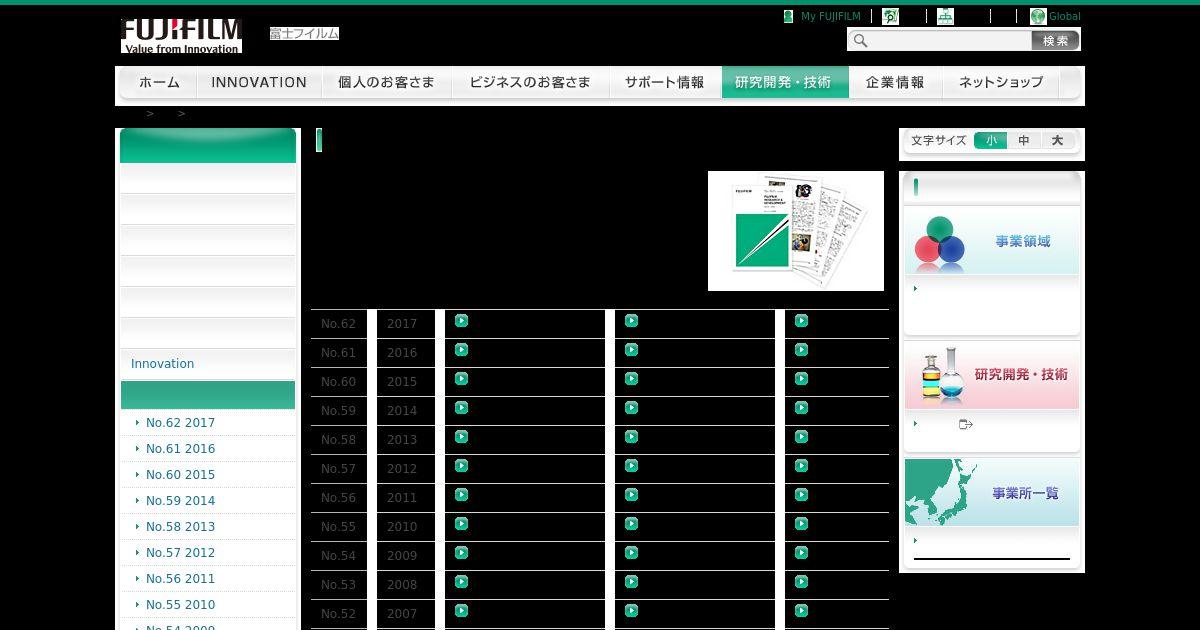The height and width of the screenshot is (630, 1200).
Task: Click middle green arrow in No.56 row
Action: point(631,495)
